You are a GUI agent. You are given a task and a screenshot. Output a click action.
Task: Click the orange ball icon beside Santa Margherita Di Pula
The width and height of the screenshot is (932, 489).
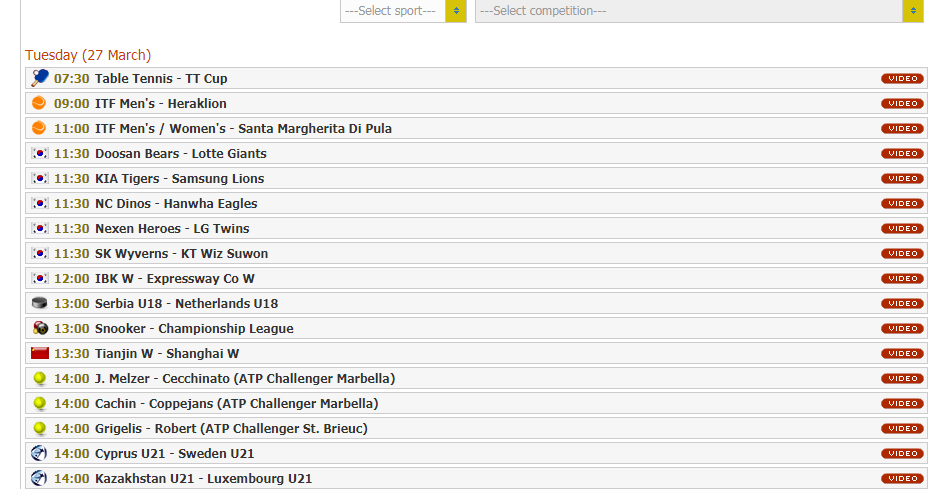click(39, 128)
